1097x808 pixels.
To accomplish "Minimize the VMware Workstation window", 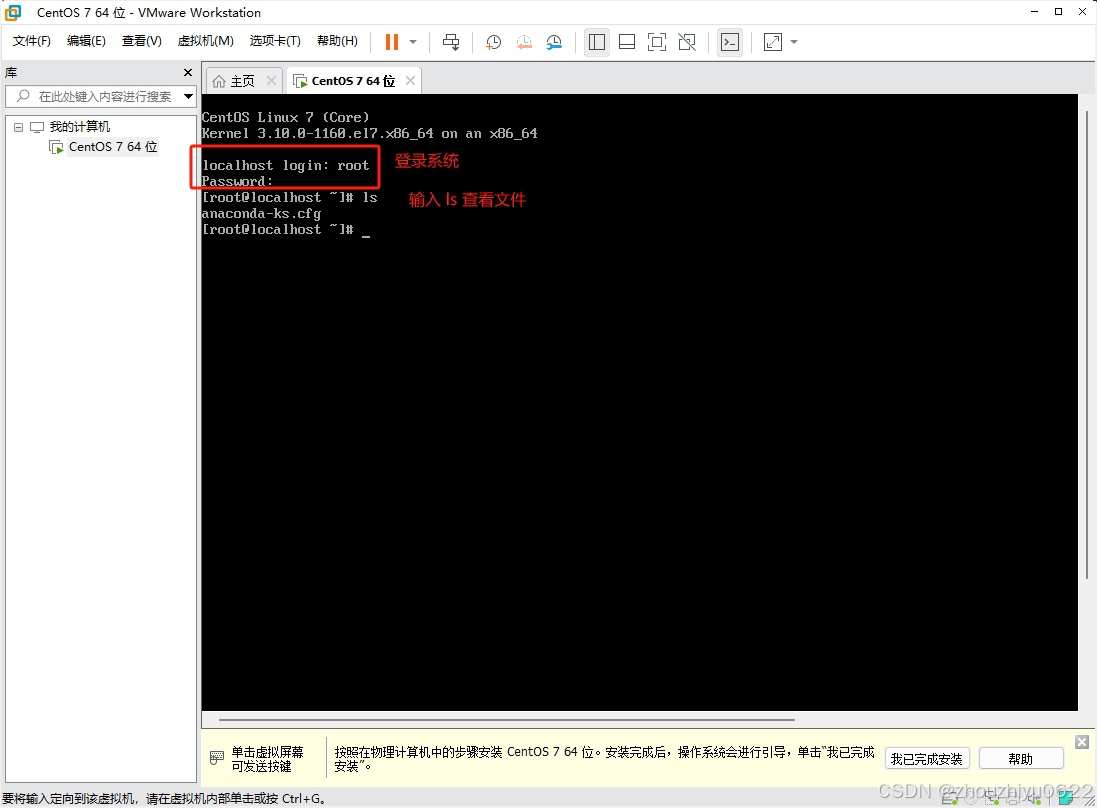I will click(x=1034, y=12).
